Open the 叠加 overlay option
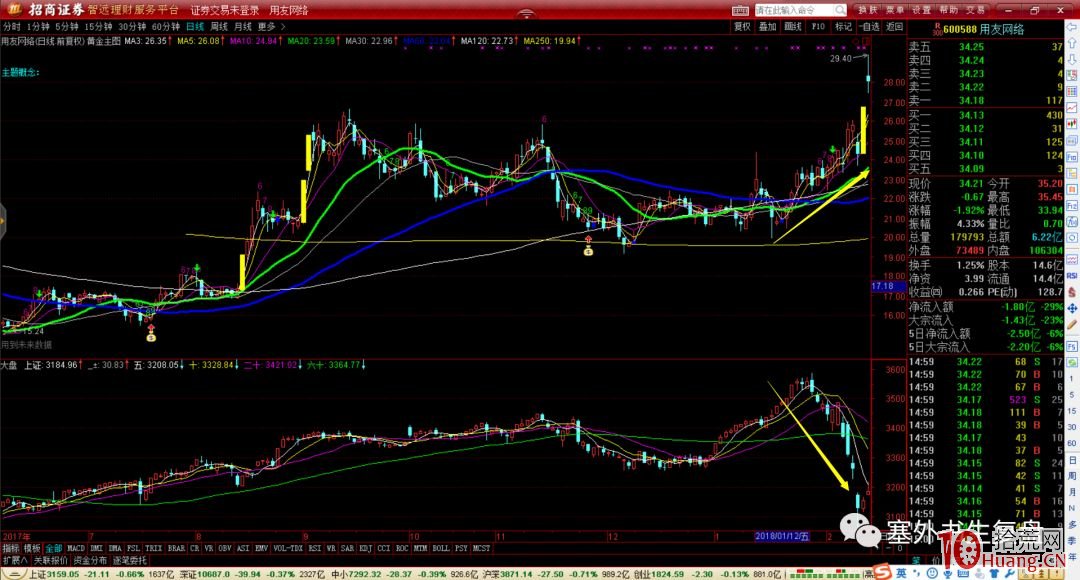 (x=767, y=27)
